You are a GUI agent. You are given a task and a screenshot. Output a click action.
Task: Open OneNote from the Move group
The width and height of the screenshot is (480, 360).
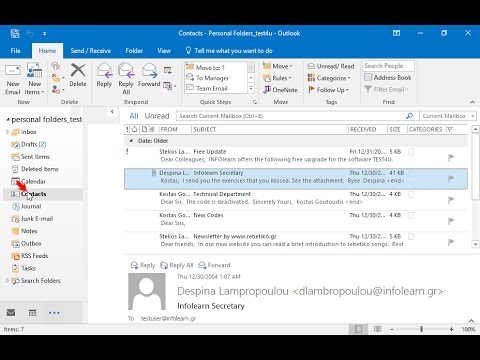[280, 90]
